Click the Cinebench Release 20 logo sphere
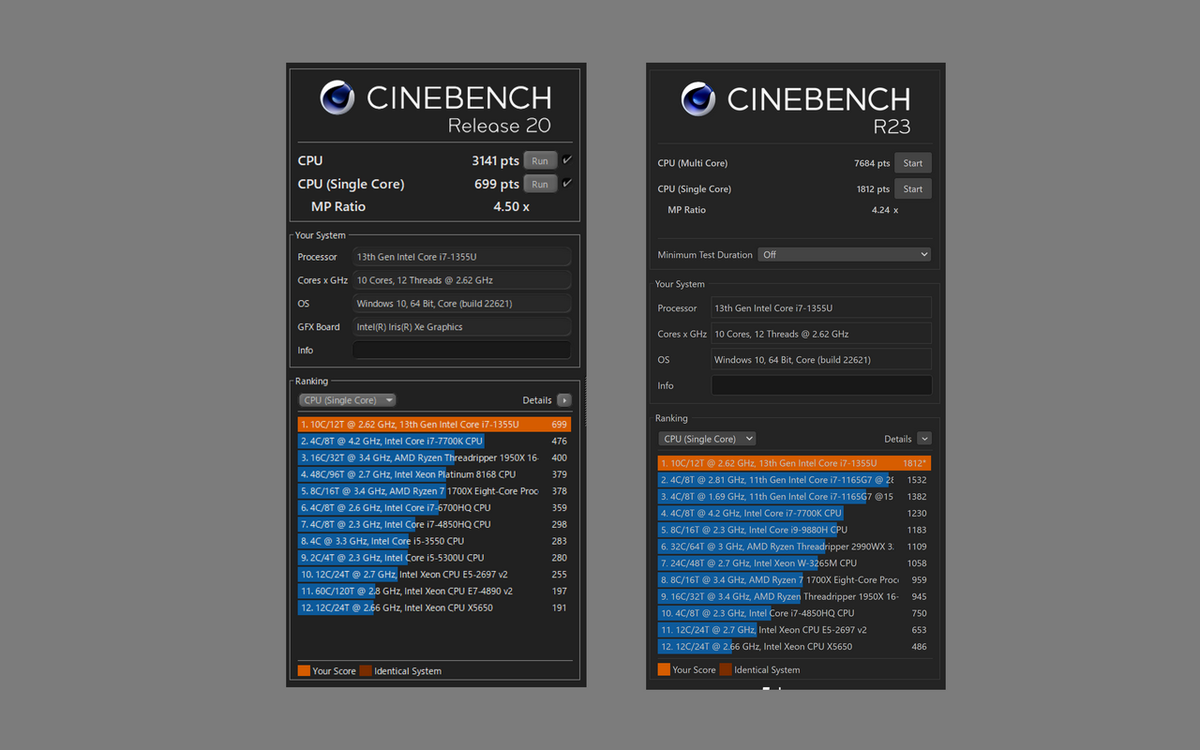The width and height of the screenshot is (1200, 750). click(338, 98)
